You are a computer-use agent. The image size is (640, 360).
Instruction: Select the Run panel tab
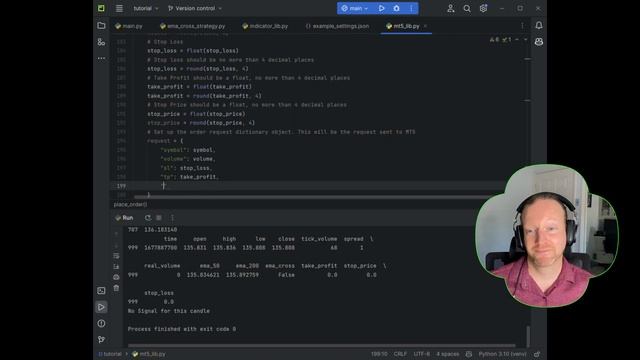tap(124, 218)
